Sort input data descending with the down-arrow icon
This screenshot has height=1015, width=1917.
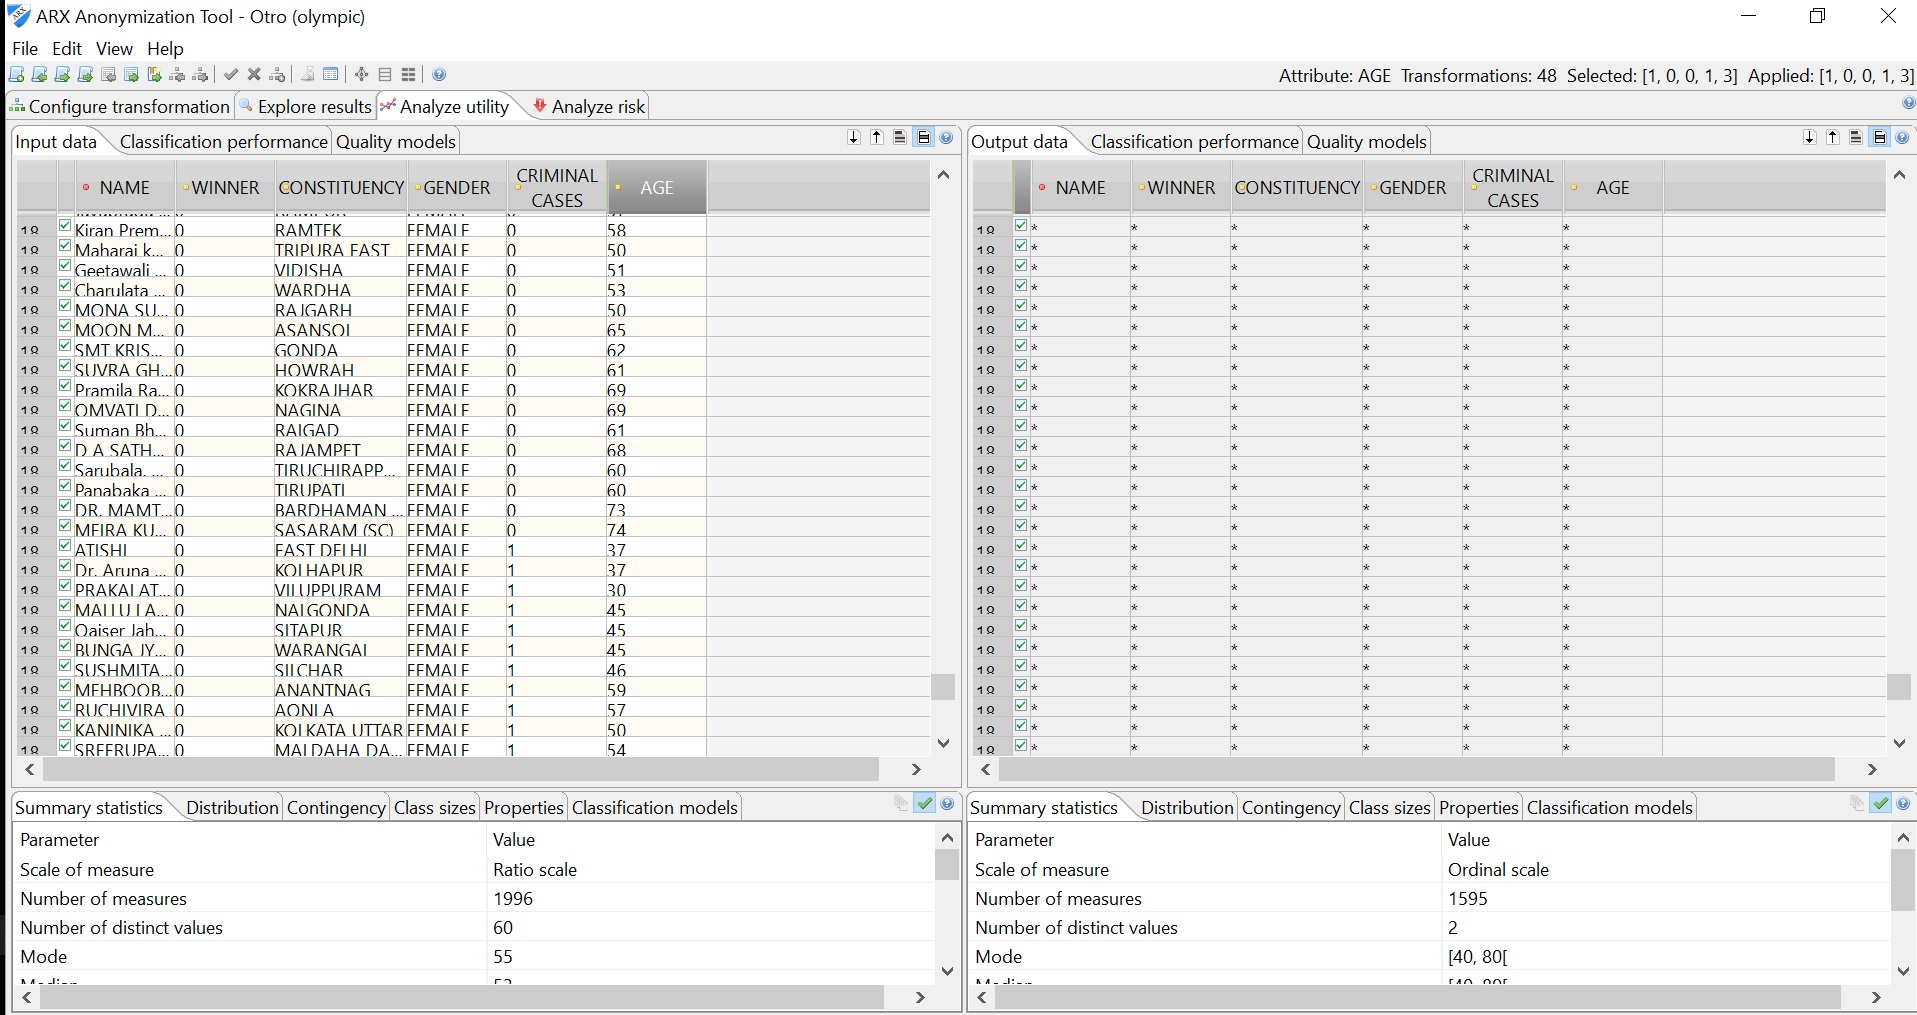853,137
